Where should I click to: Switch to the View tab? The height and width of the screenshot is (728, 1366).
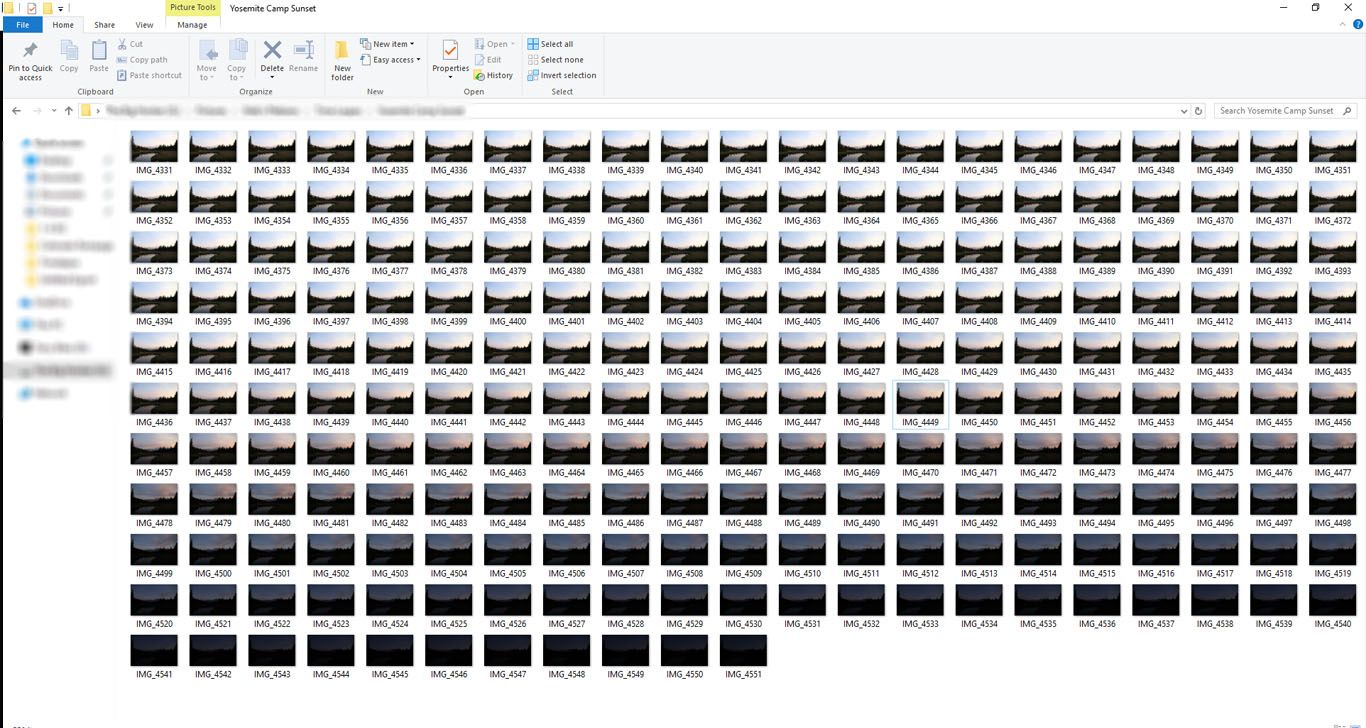(144, 24)
